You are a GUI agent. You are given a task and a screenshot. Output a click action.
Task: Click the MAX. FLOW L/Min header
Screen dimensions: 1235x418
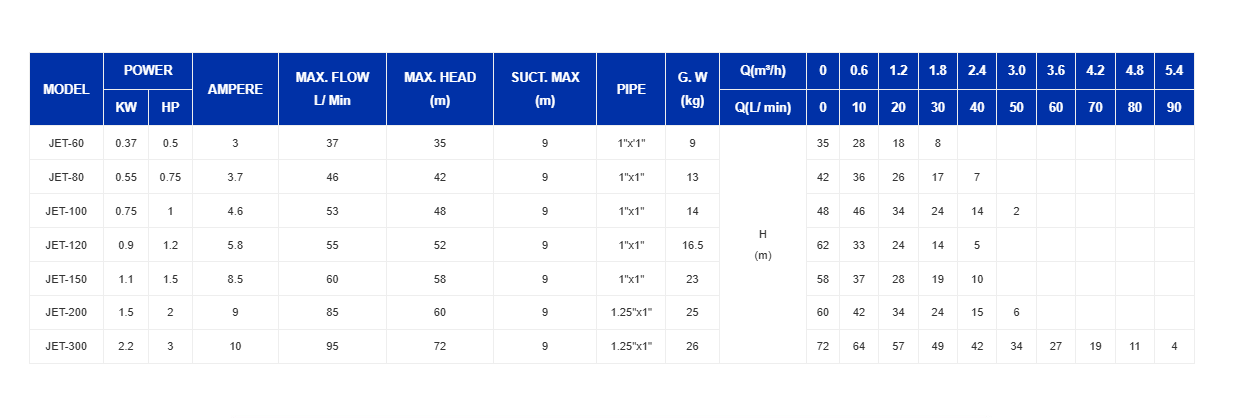click(332, 89)
